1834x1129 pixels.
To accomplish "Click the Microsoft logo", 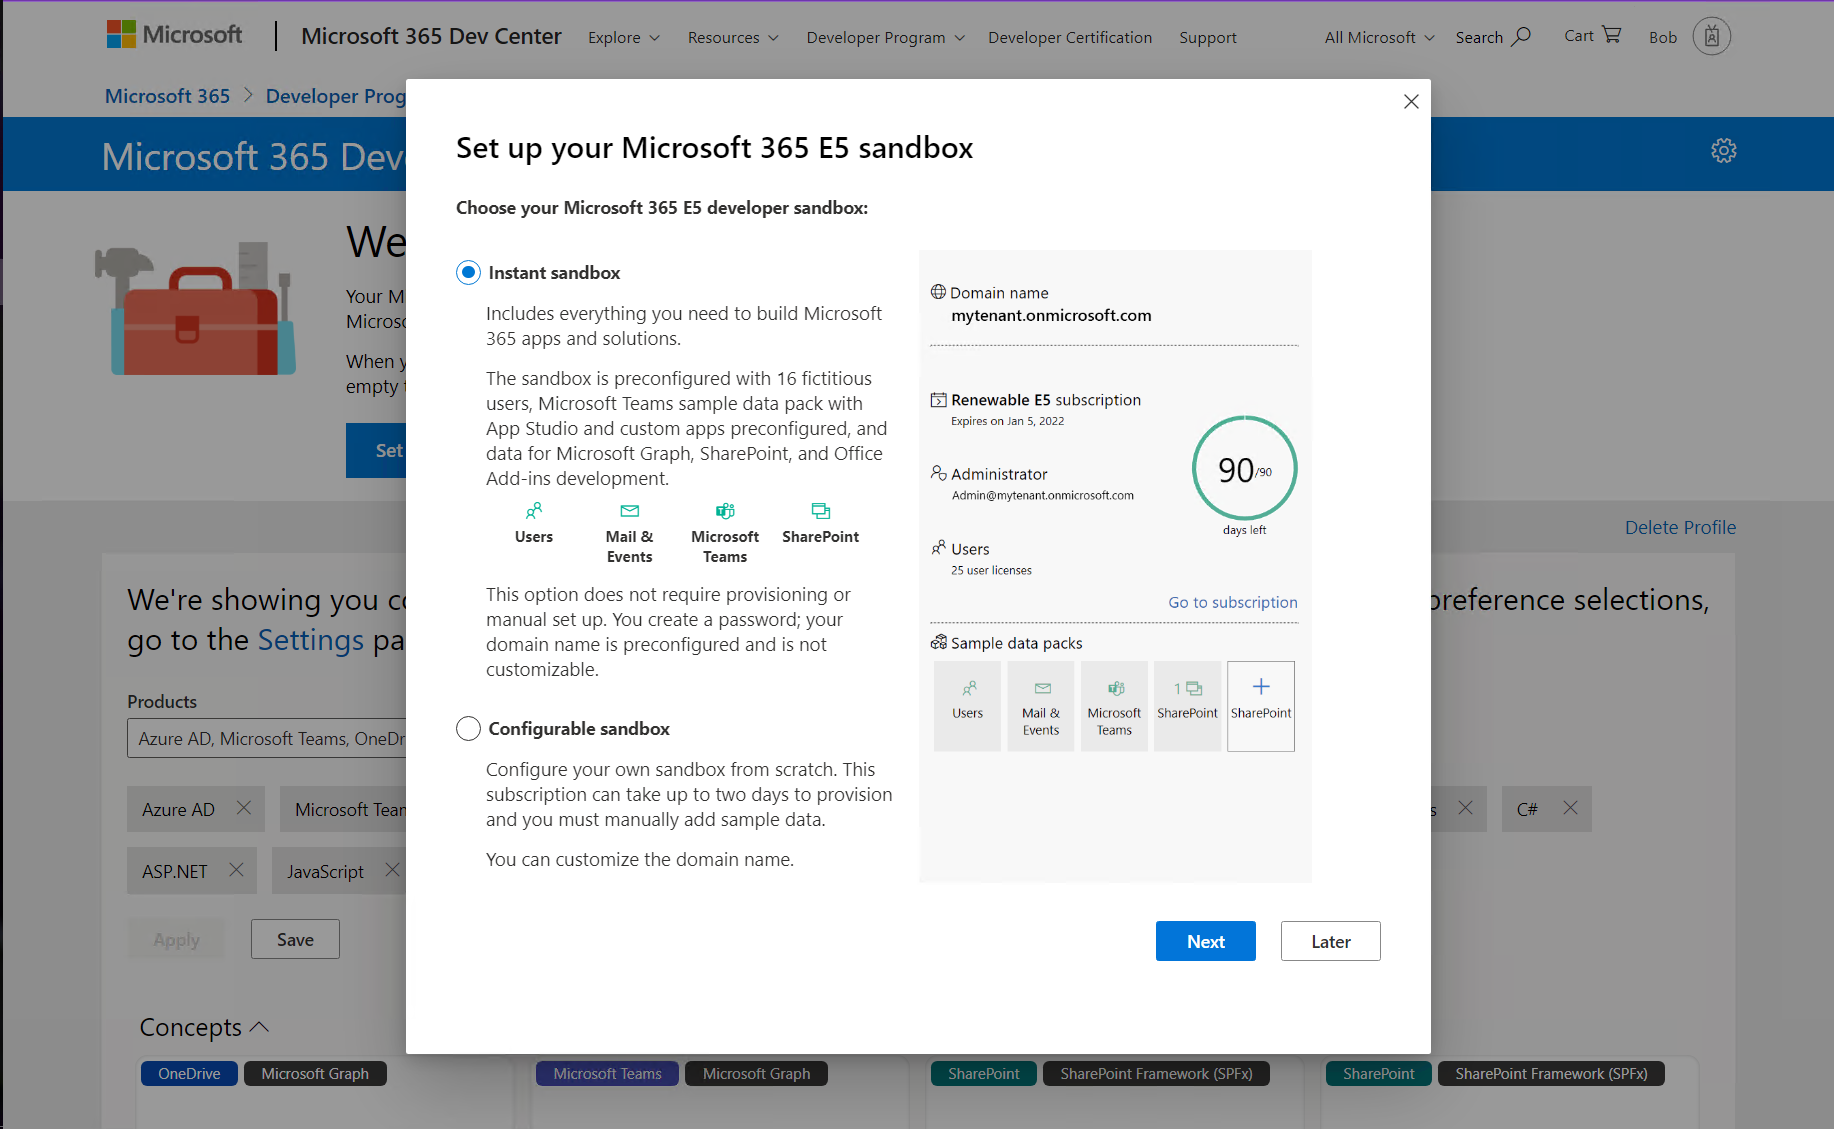I will (x=174, y=35).
